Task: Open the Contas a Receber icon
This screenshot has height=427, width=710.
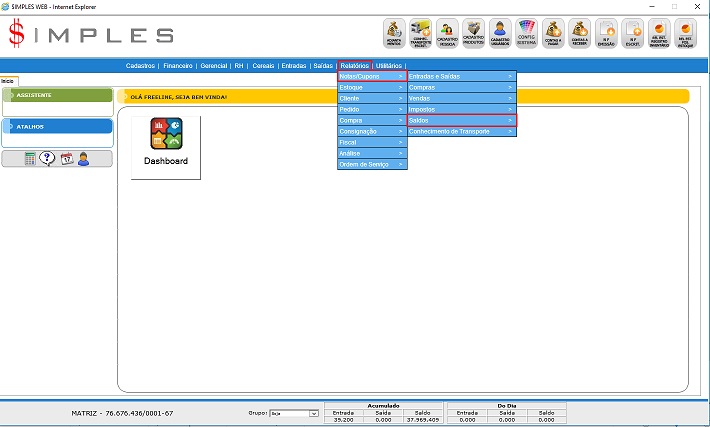Action: point(579,34)
